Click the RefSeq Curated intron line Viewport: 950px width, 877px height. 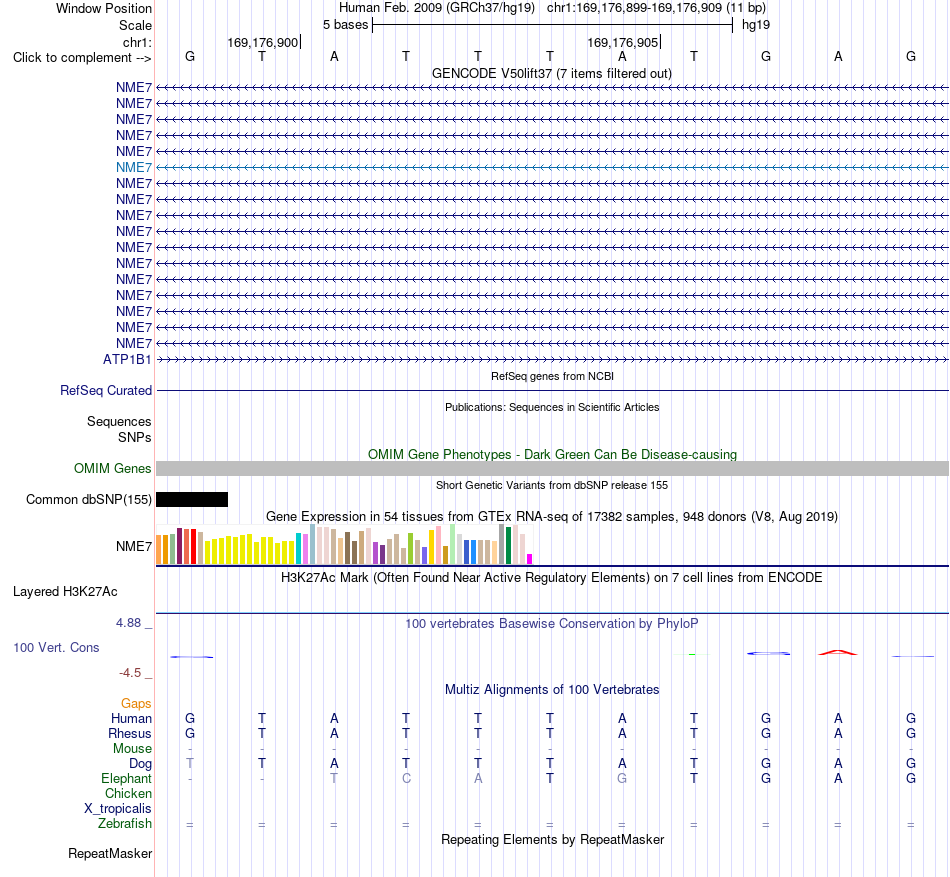(x=553, y=391)
